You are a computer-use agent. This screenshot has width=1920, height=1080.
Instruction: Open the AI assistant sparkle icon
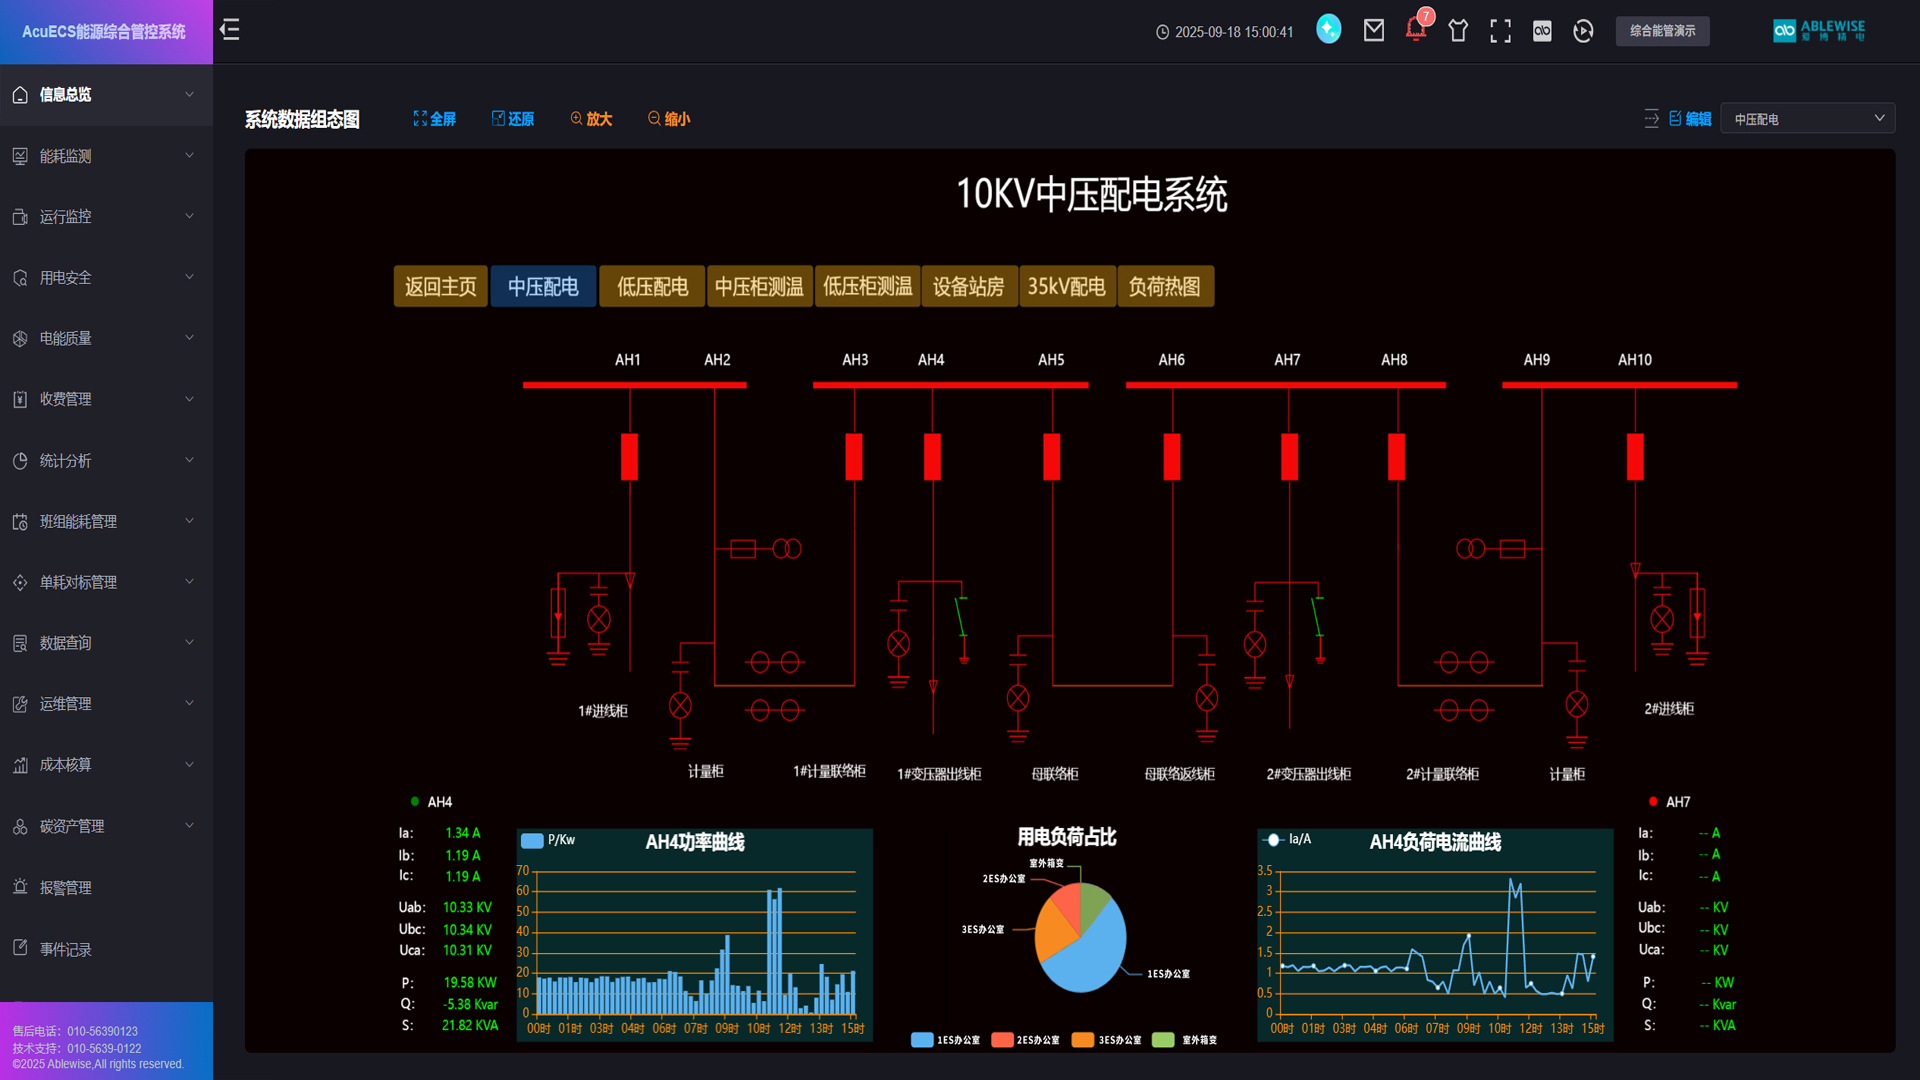1328,29
